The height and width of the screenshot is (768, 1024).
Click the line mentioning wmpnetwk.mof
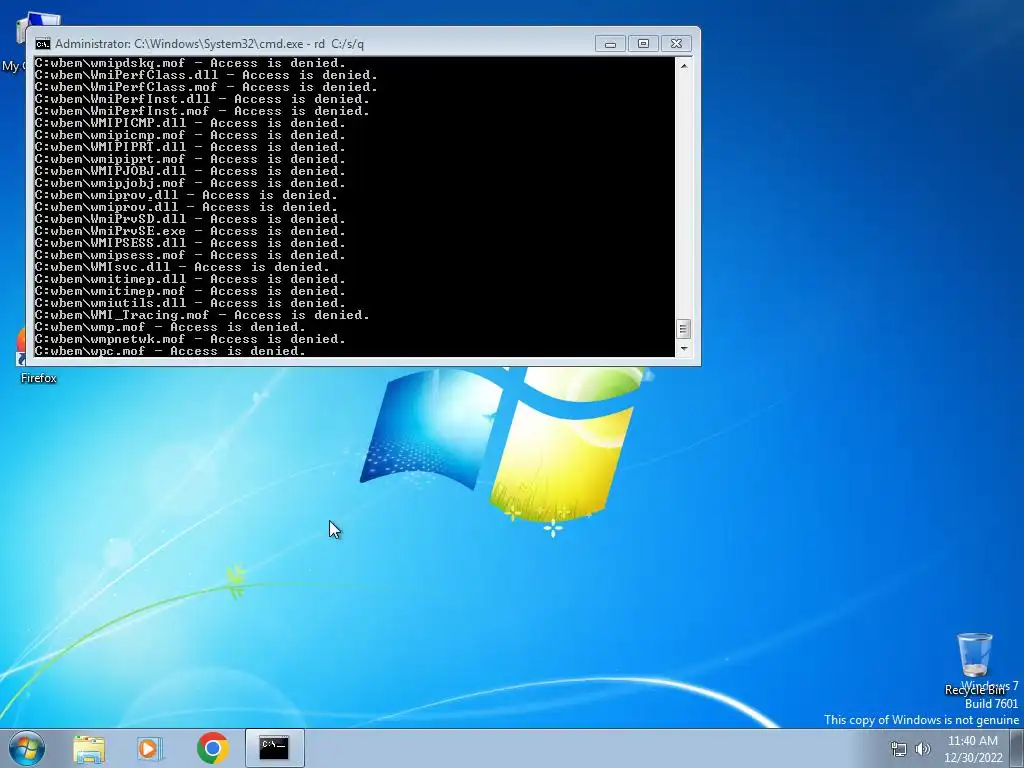[x=190, y=339]
